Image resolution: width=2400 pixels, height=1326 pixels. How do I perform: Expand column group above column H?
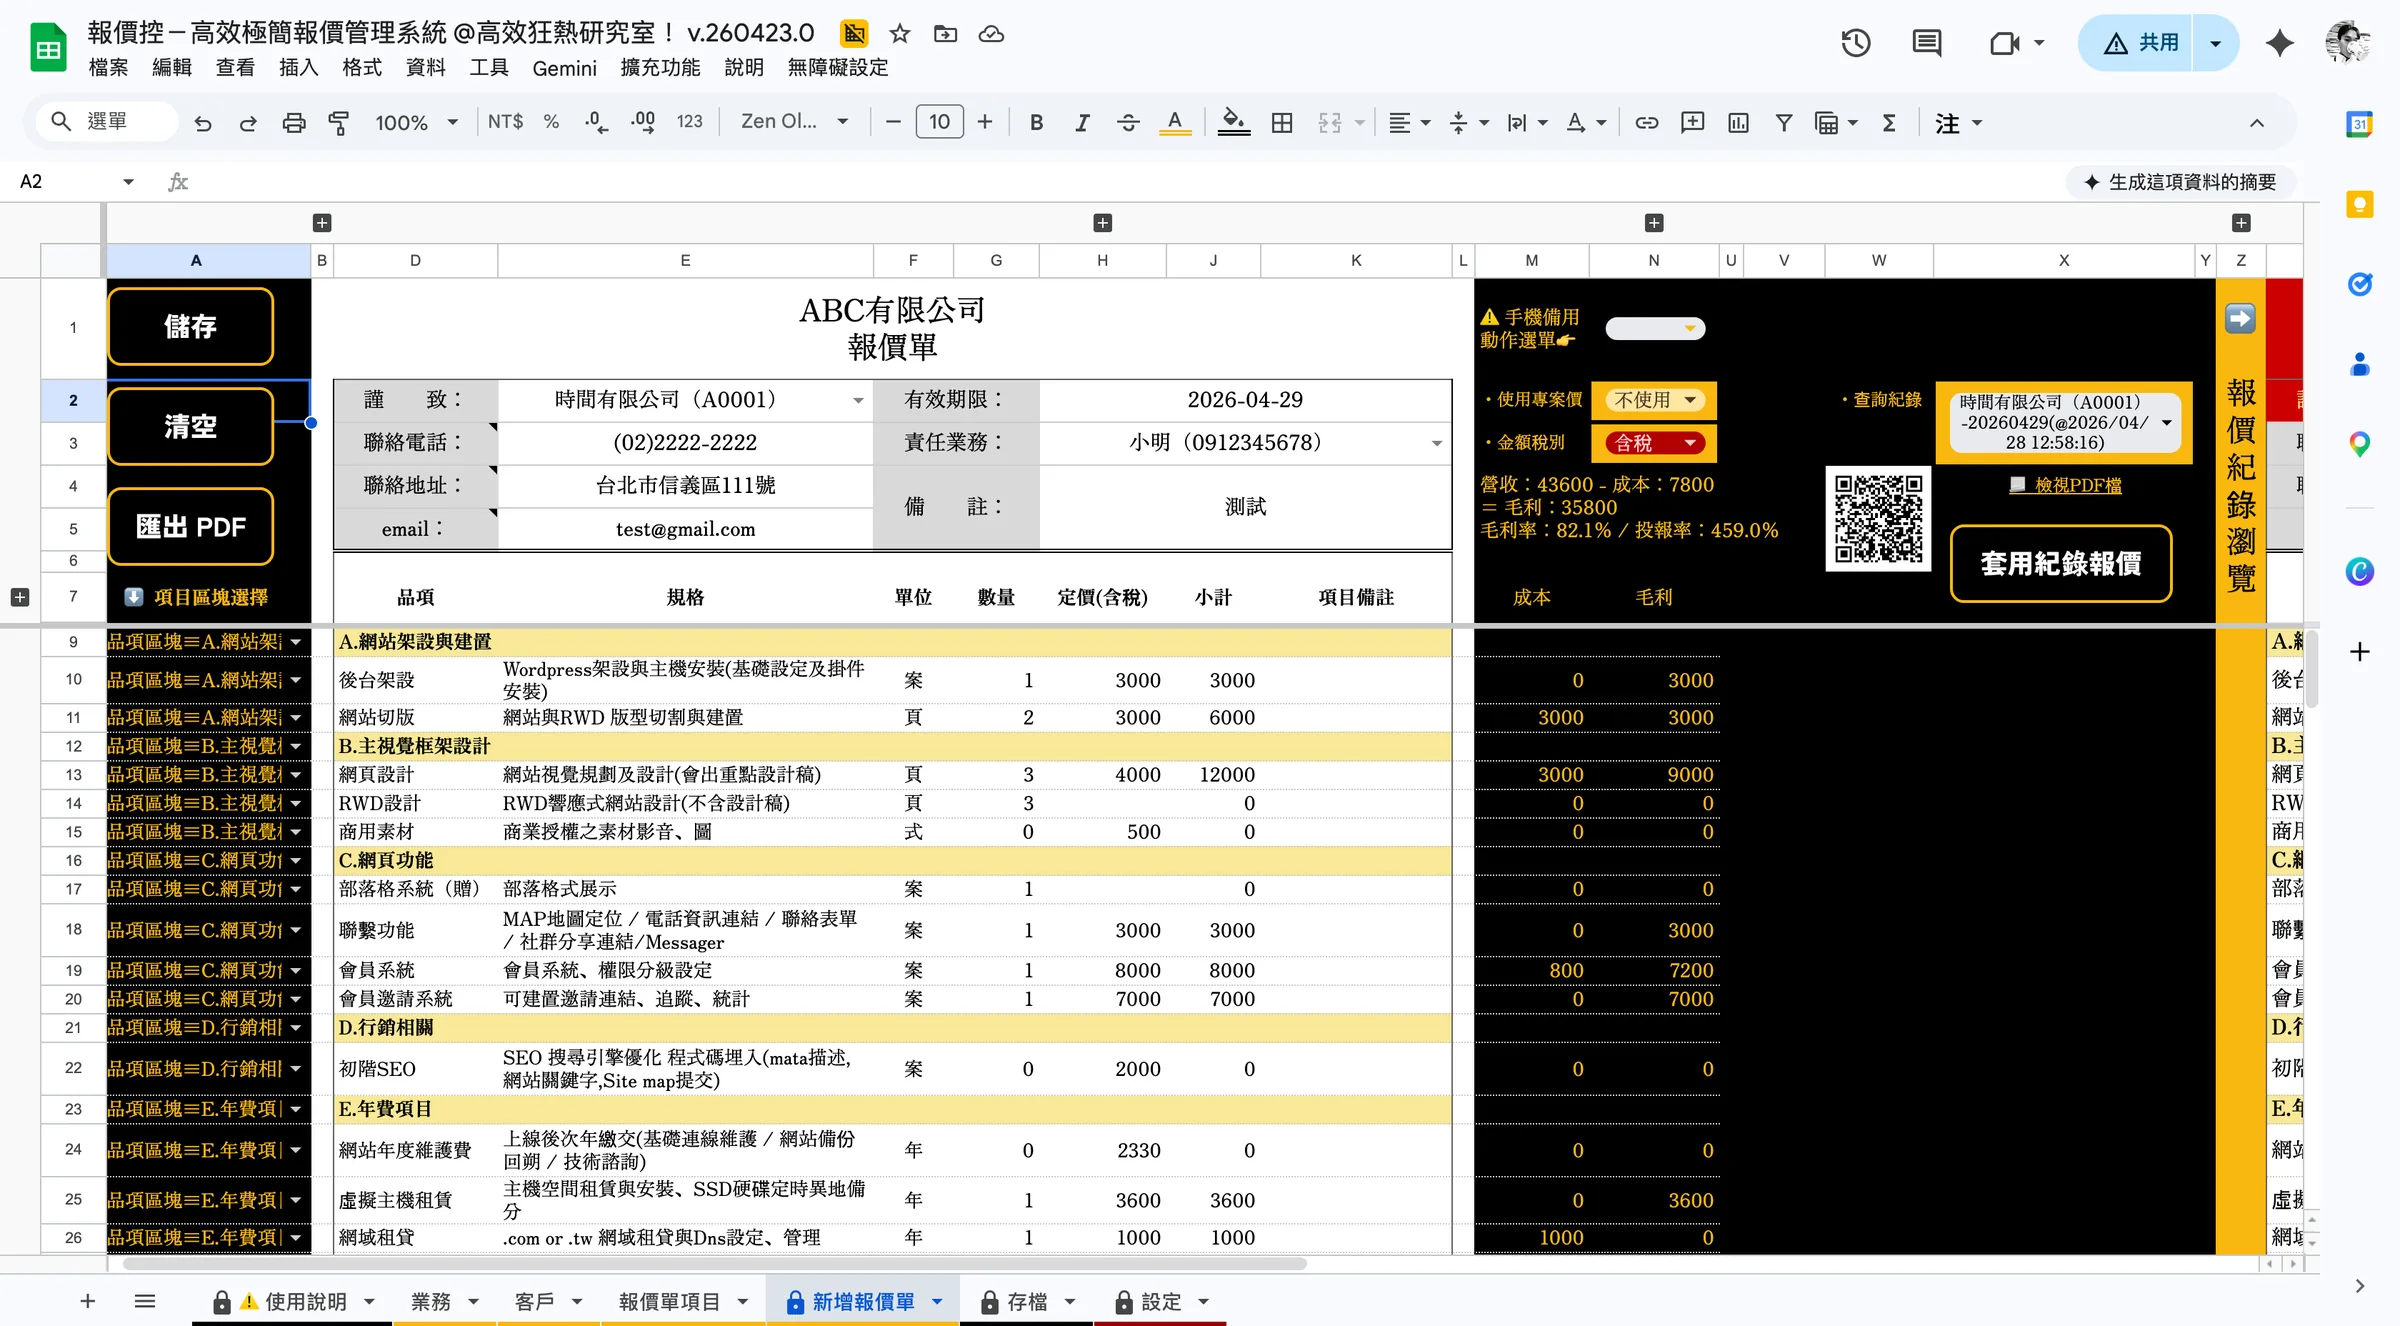[1103, 223]
